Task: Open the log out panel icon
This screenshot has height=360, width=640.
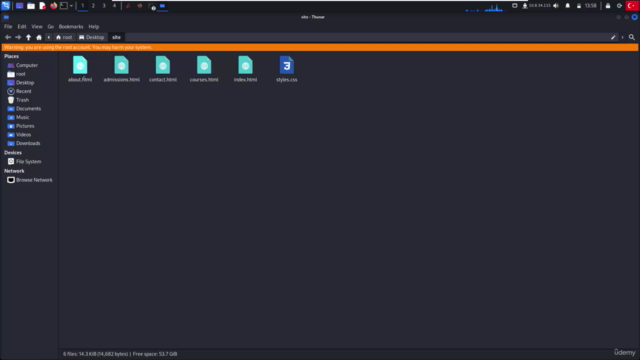Action: [619, 6]
